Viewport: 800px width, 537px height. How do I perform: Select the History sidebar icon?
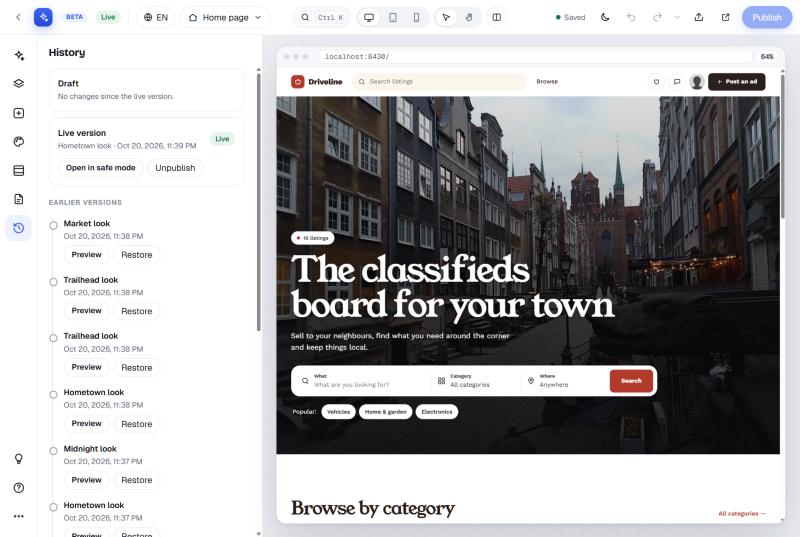click(19, 227)
